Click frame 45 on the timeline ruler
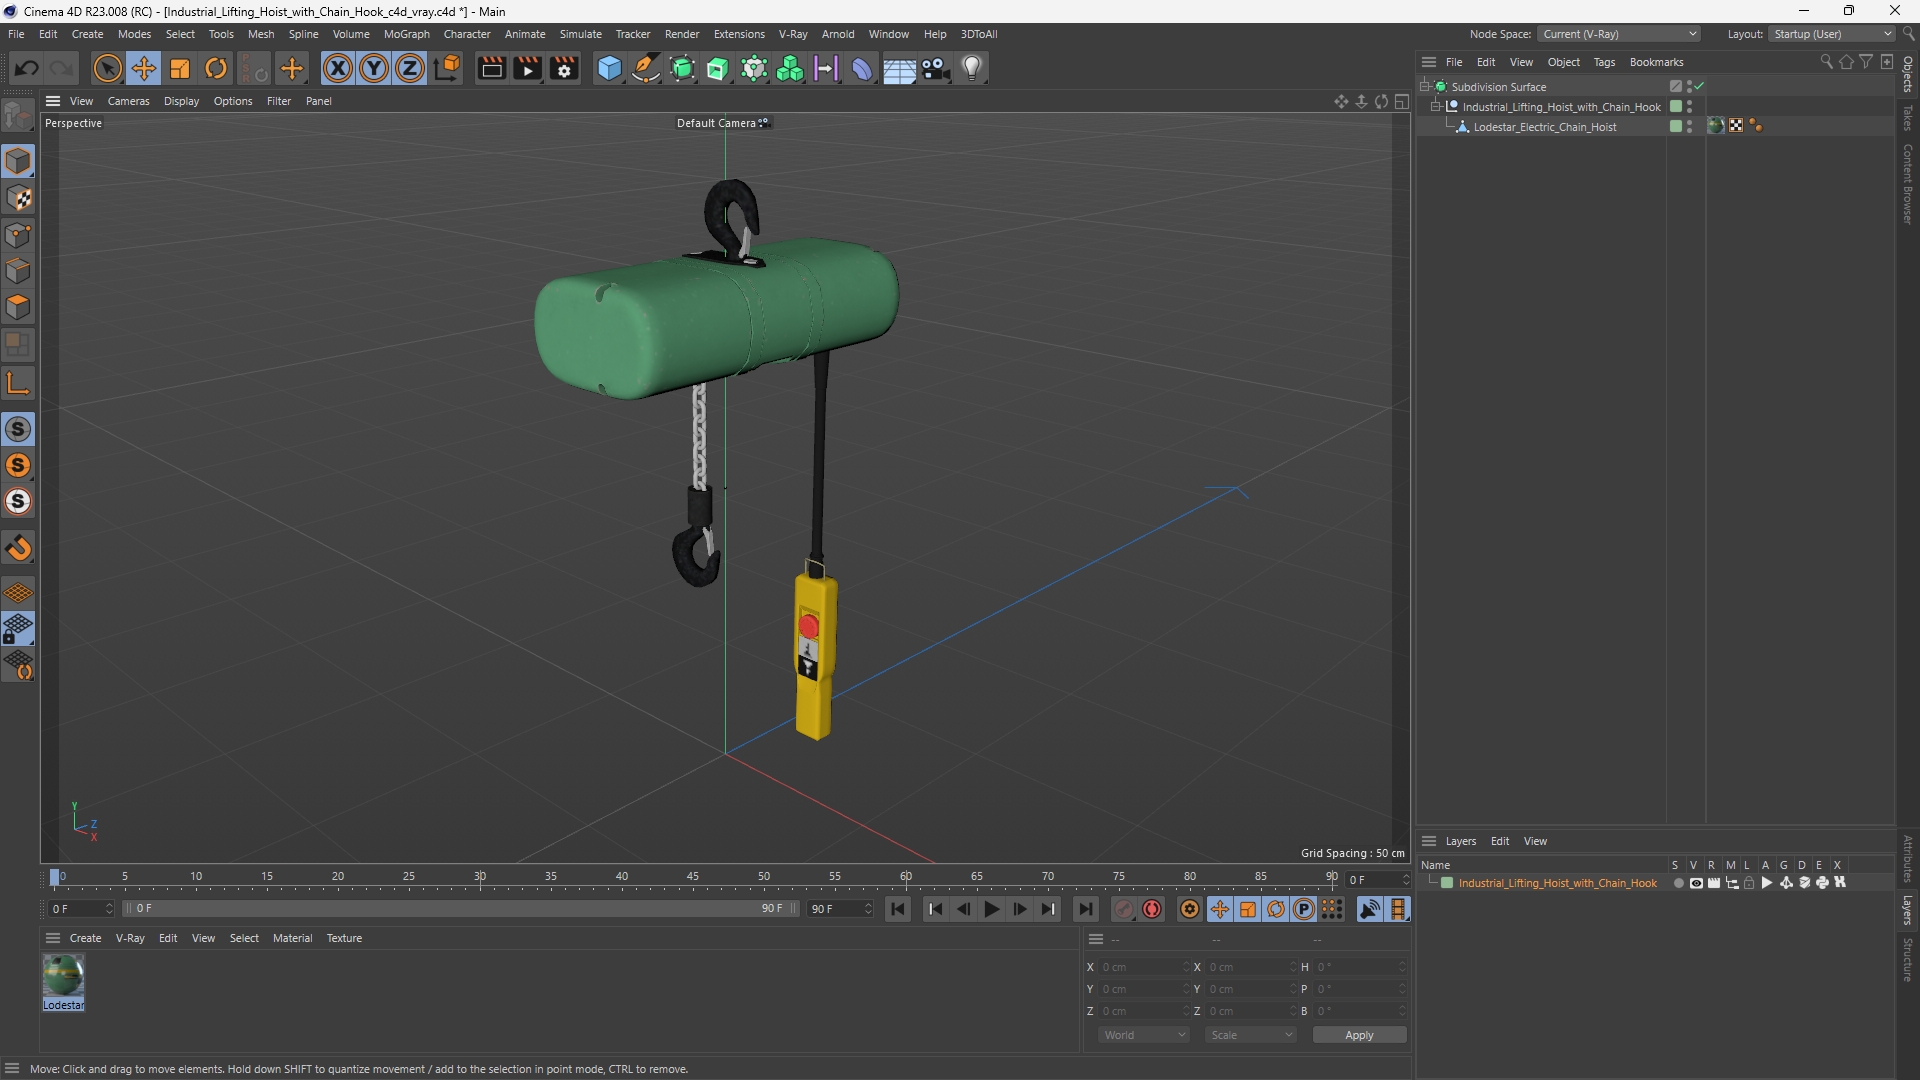This screenshot has width=1920, height=1080. [693, 877]
